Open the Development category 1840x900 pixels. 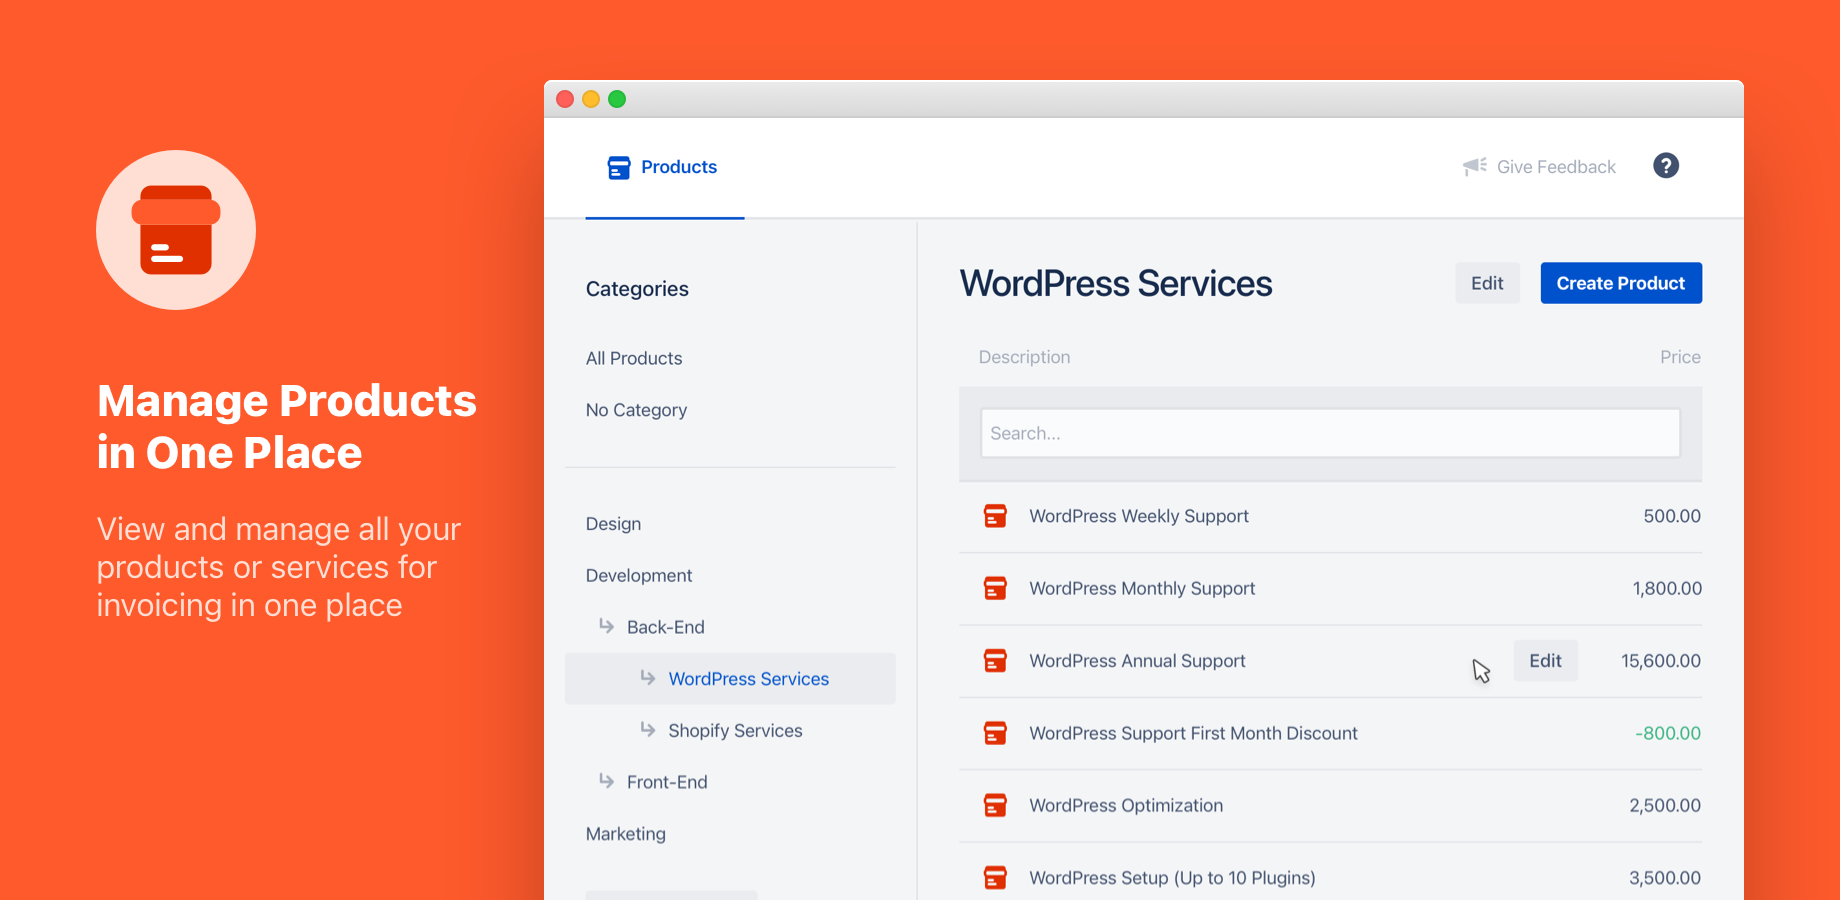pyautogui.click(x=639, y=576)
